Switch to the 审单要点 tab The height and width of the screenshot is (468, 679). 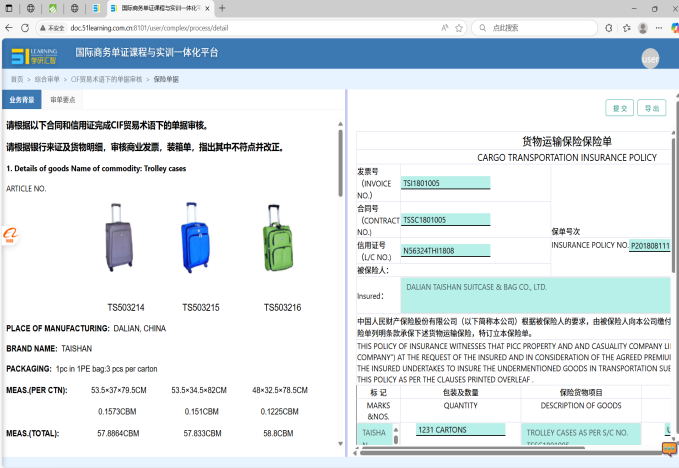coord(62,100)
